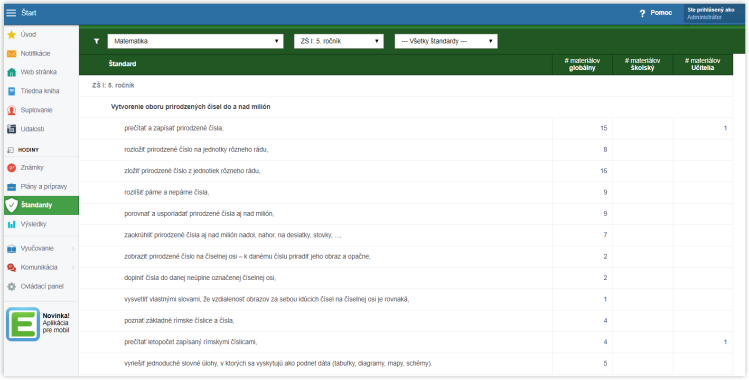
Task: Click standard zobraziť prirodzené číslo na číselnej osi
Action: [x=247, y=257]
